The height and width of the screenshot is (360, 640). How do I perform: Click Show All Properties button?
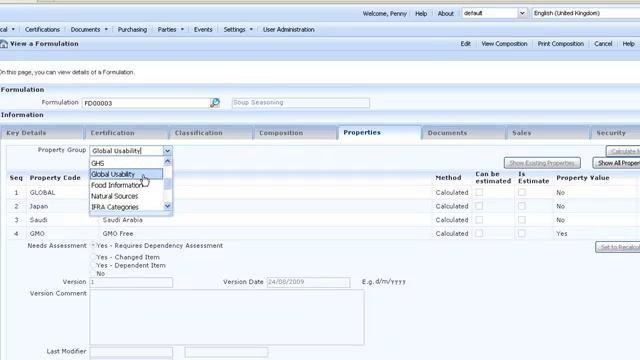click(x=617, y=163)
